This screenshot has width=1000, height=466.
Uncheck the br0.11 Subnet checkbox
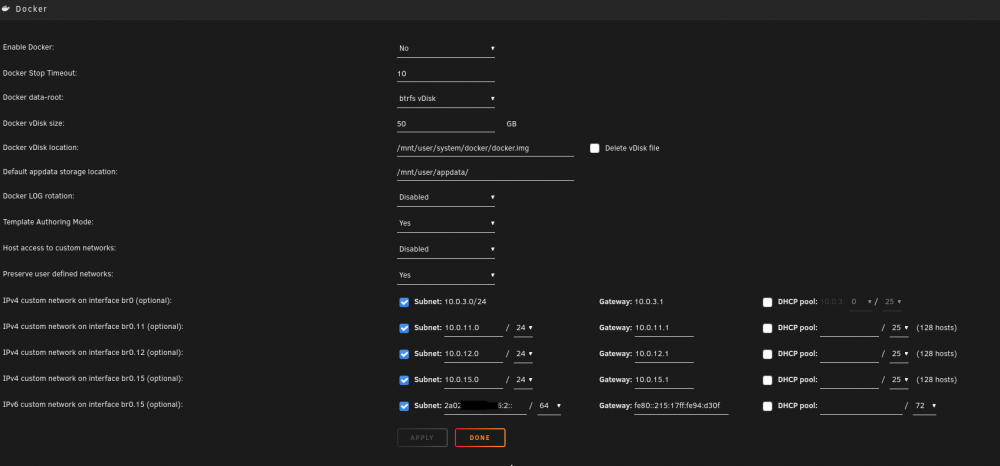(404, 328)
